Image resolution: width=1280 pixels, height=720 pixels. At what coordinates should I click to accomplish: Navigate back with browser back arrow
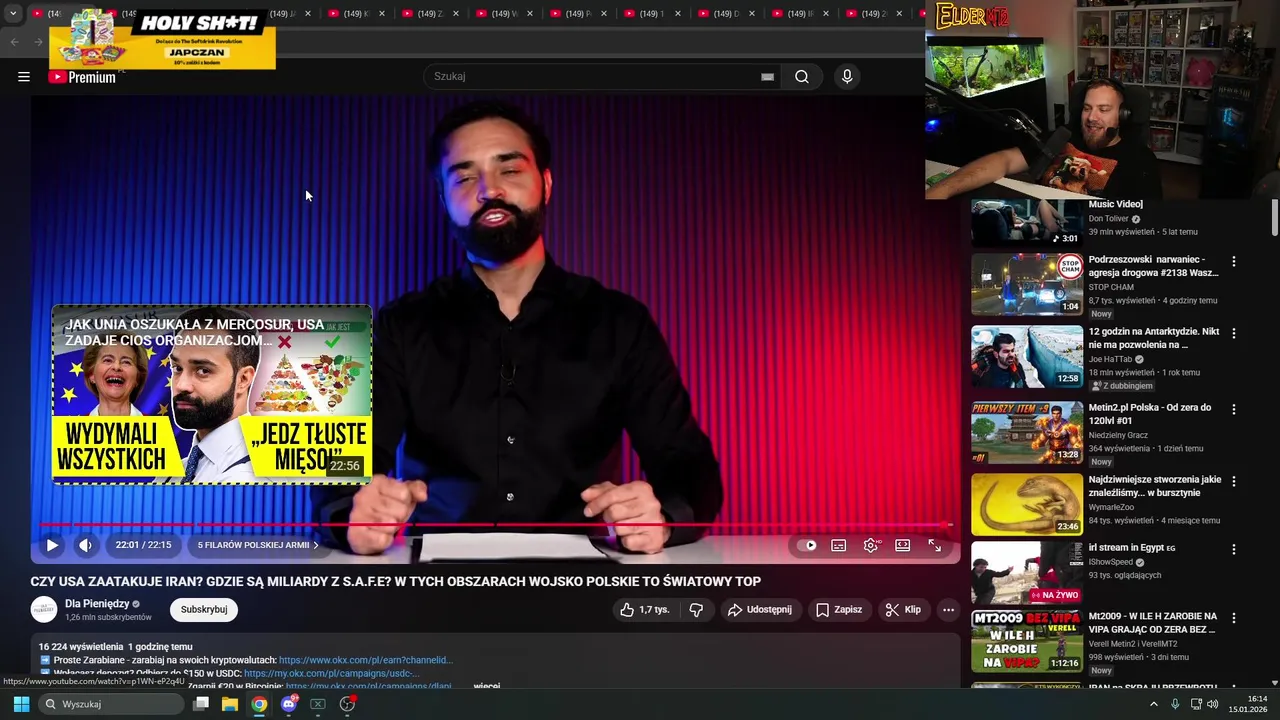click(x=14, y=41)
